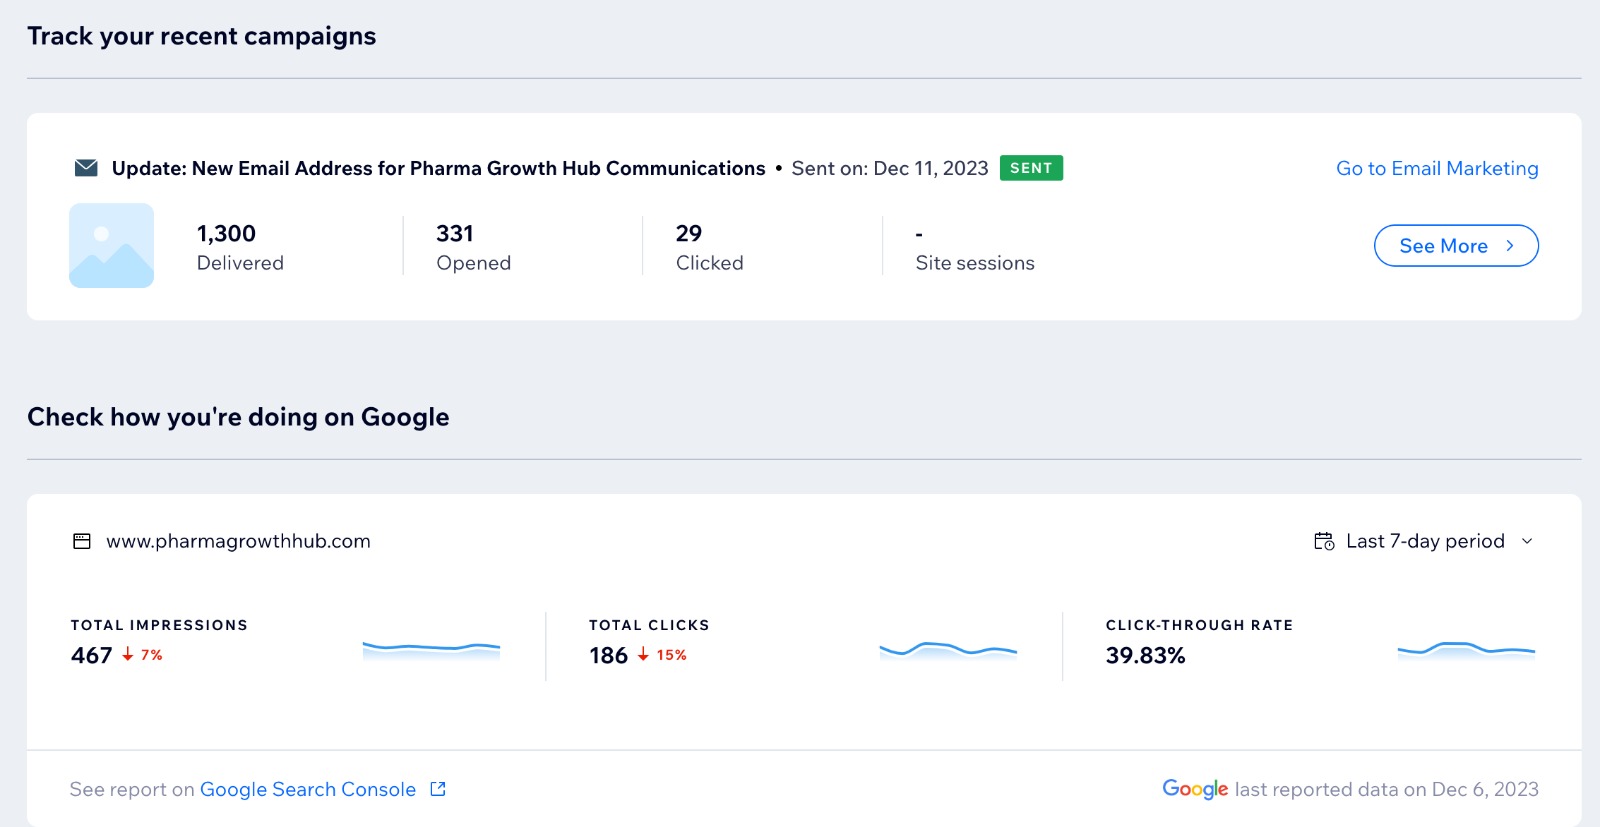The image size is (1600, 827).
Task: Click the Total Clicks sparkline chart
Action: (x=948, y=650)
